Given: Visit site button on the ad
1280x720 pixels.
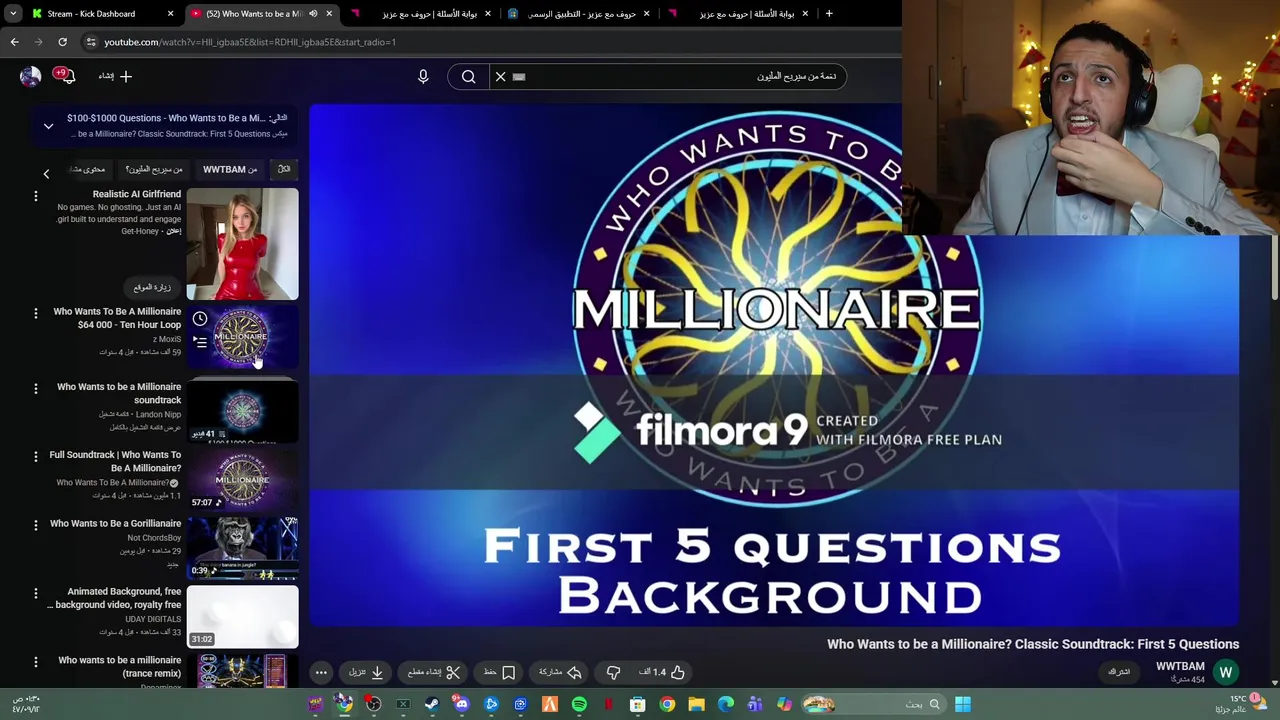Looking at the screenshot, I should [152, 287].
